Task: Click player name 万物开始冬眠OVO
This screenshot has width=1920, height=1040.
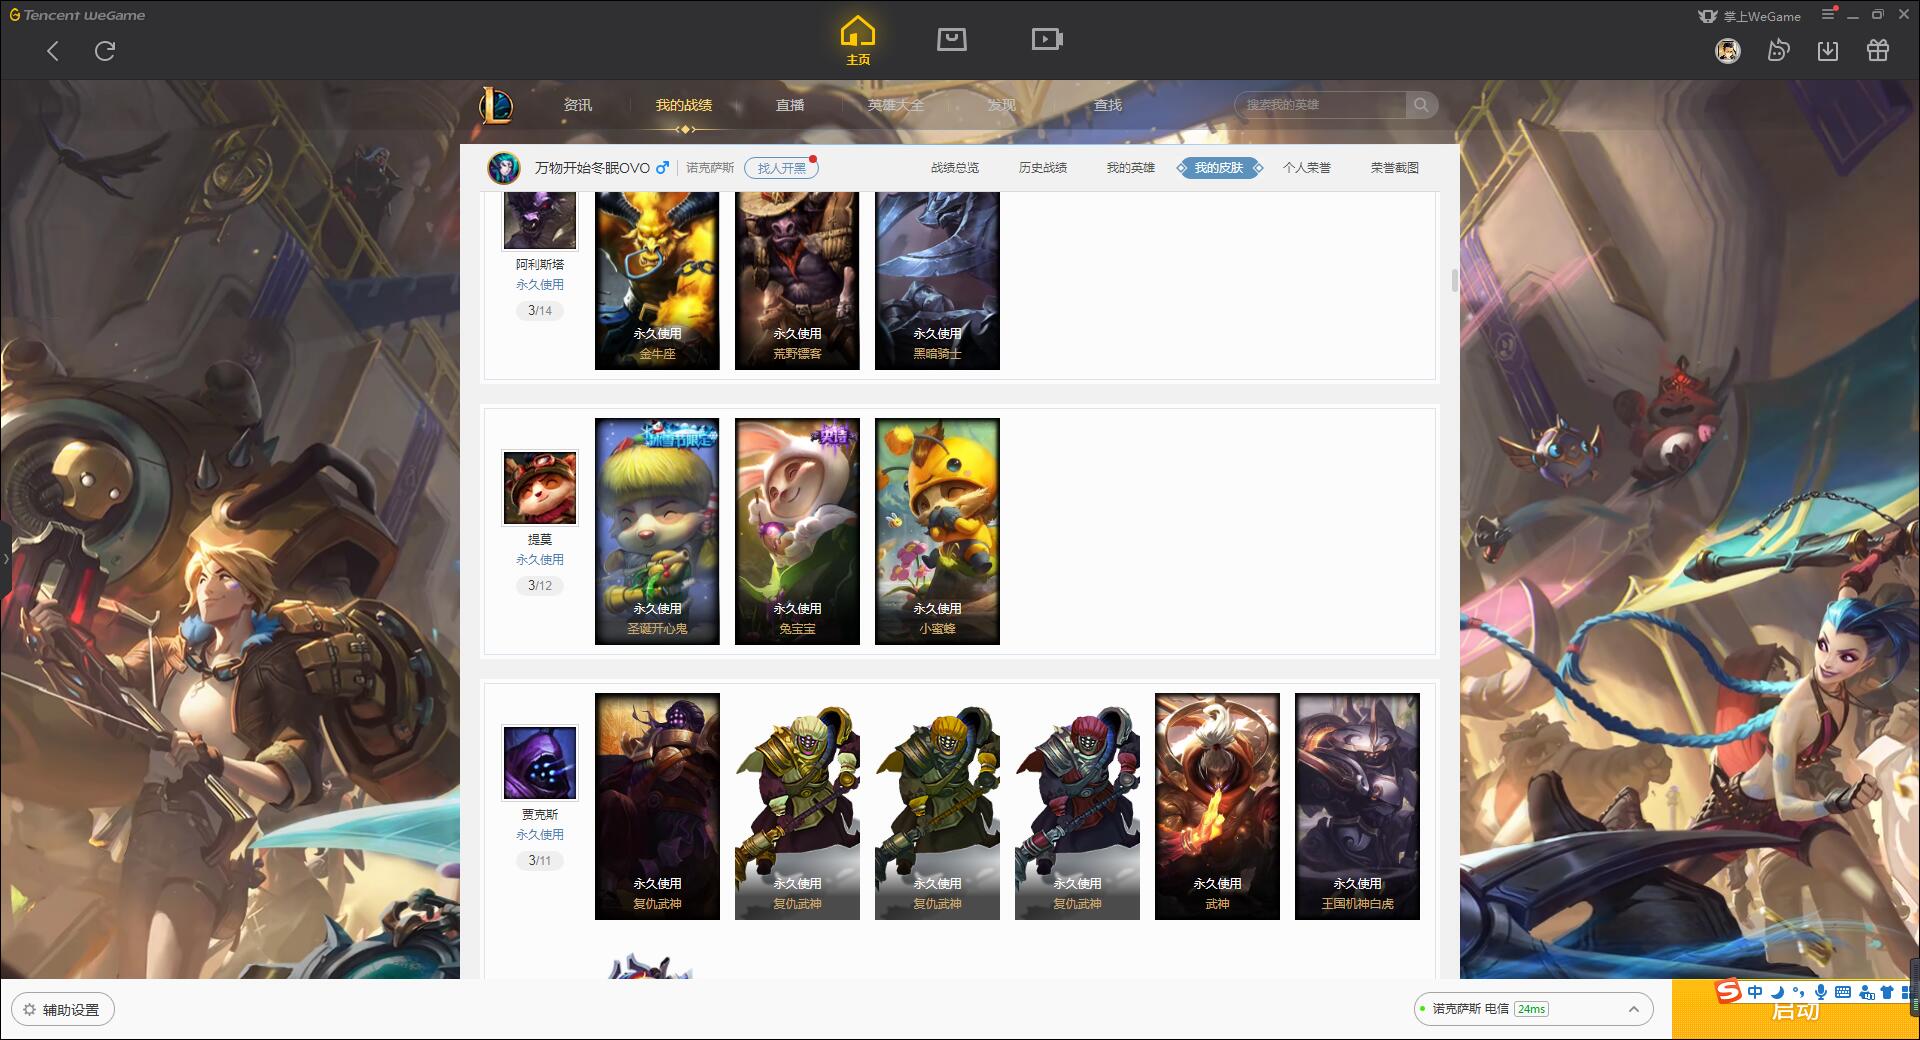Action: pyautogui.click(x=592, y=168)
